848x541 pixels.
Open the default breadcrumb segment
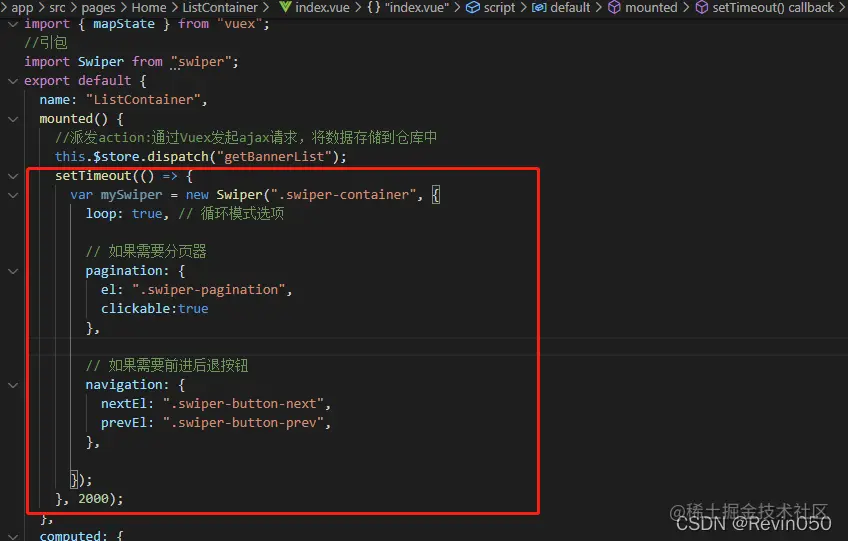point(570,8)
